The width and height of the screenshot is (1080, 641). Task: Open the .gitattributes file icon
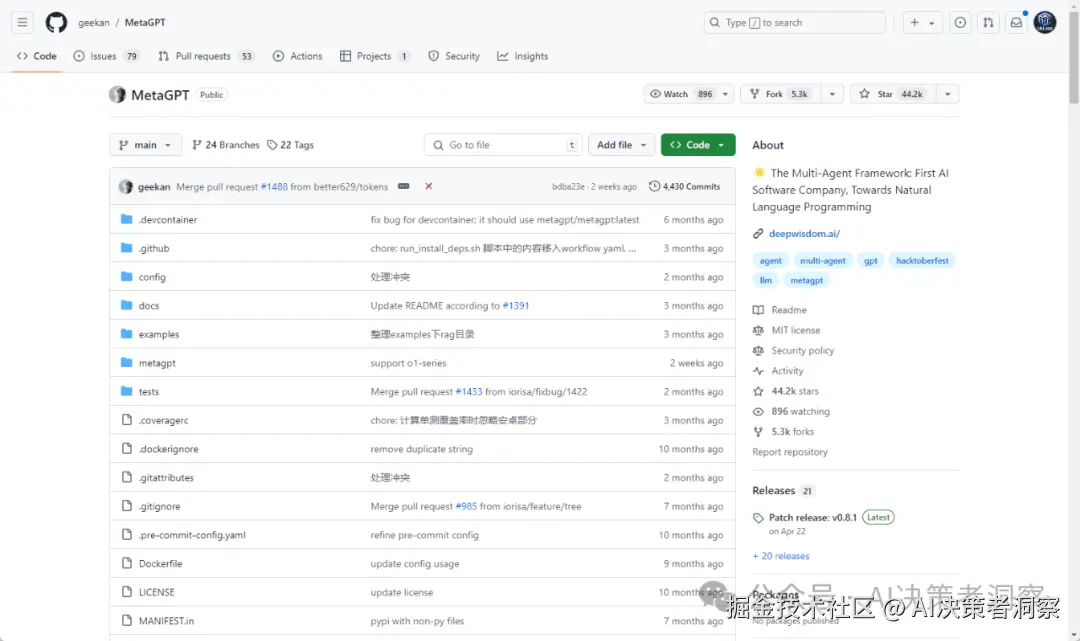[127, 477]
